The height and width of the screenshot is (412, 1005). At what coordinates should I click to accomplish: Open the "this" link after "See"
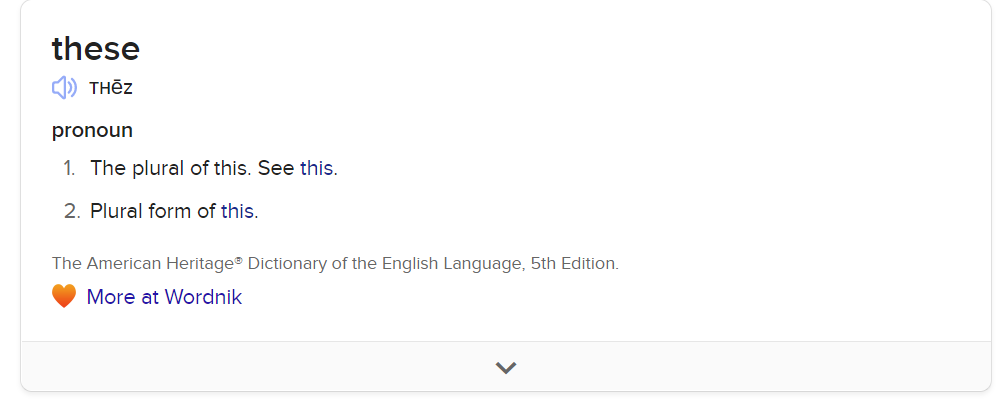(317, 168)
